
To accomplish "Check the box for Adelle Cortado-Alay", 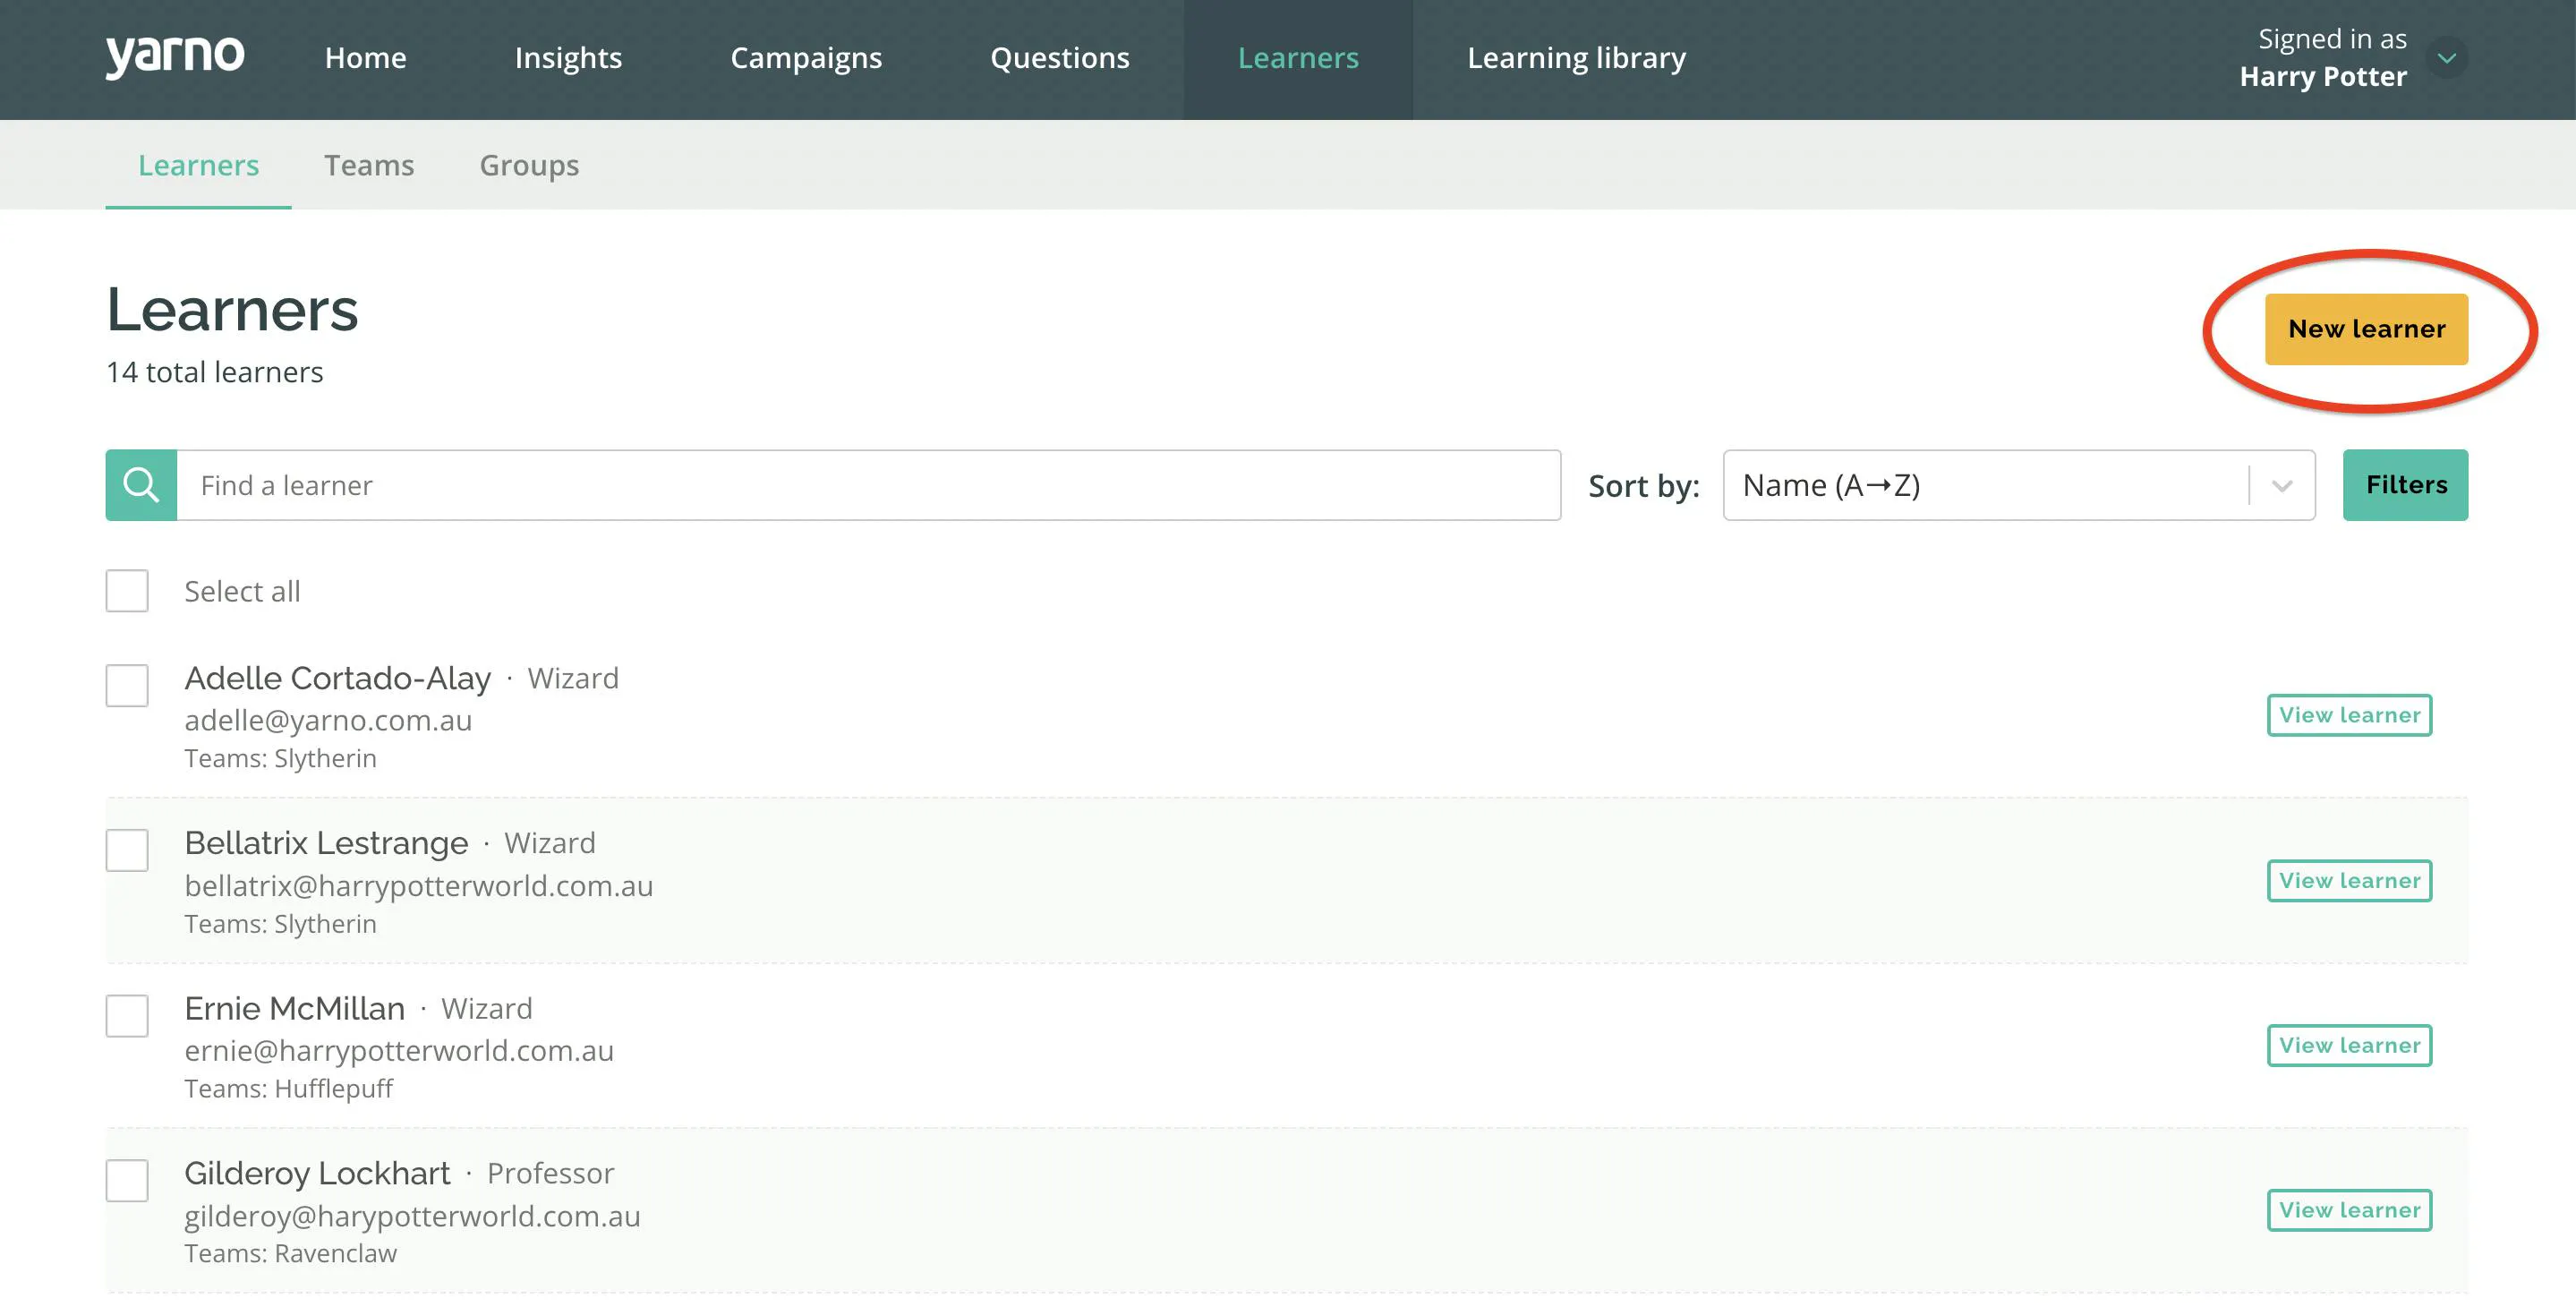I will [x=127, y=686].
